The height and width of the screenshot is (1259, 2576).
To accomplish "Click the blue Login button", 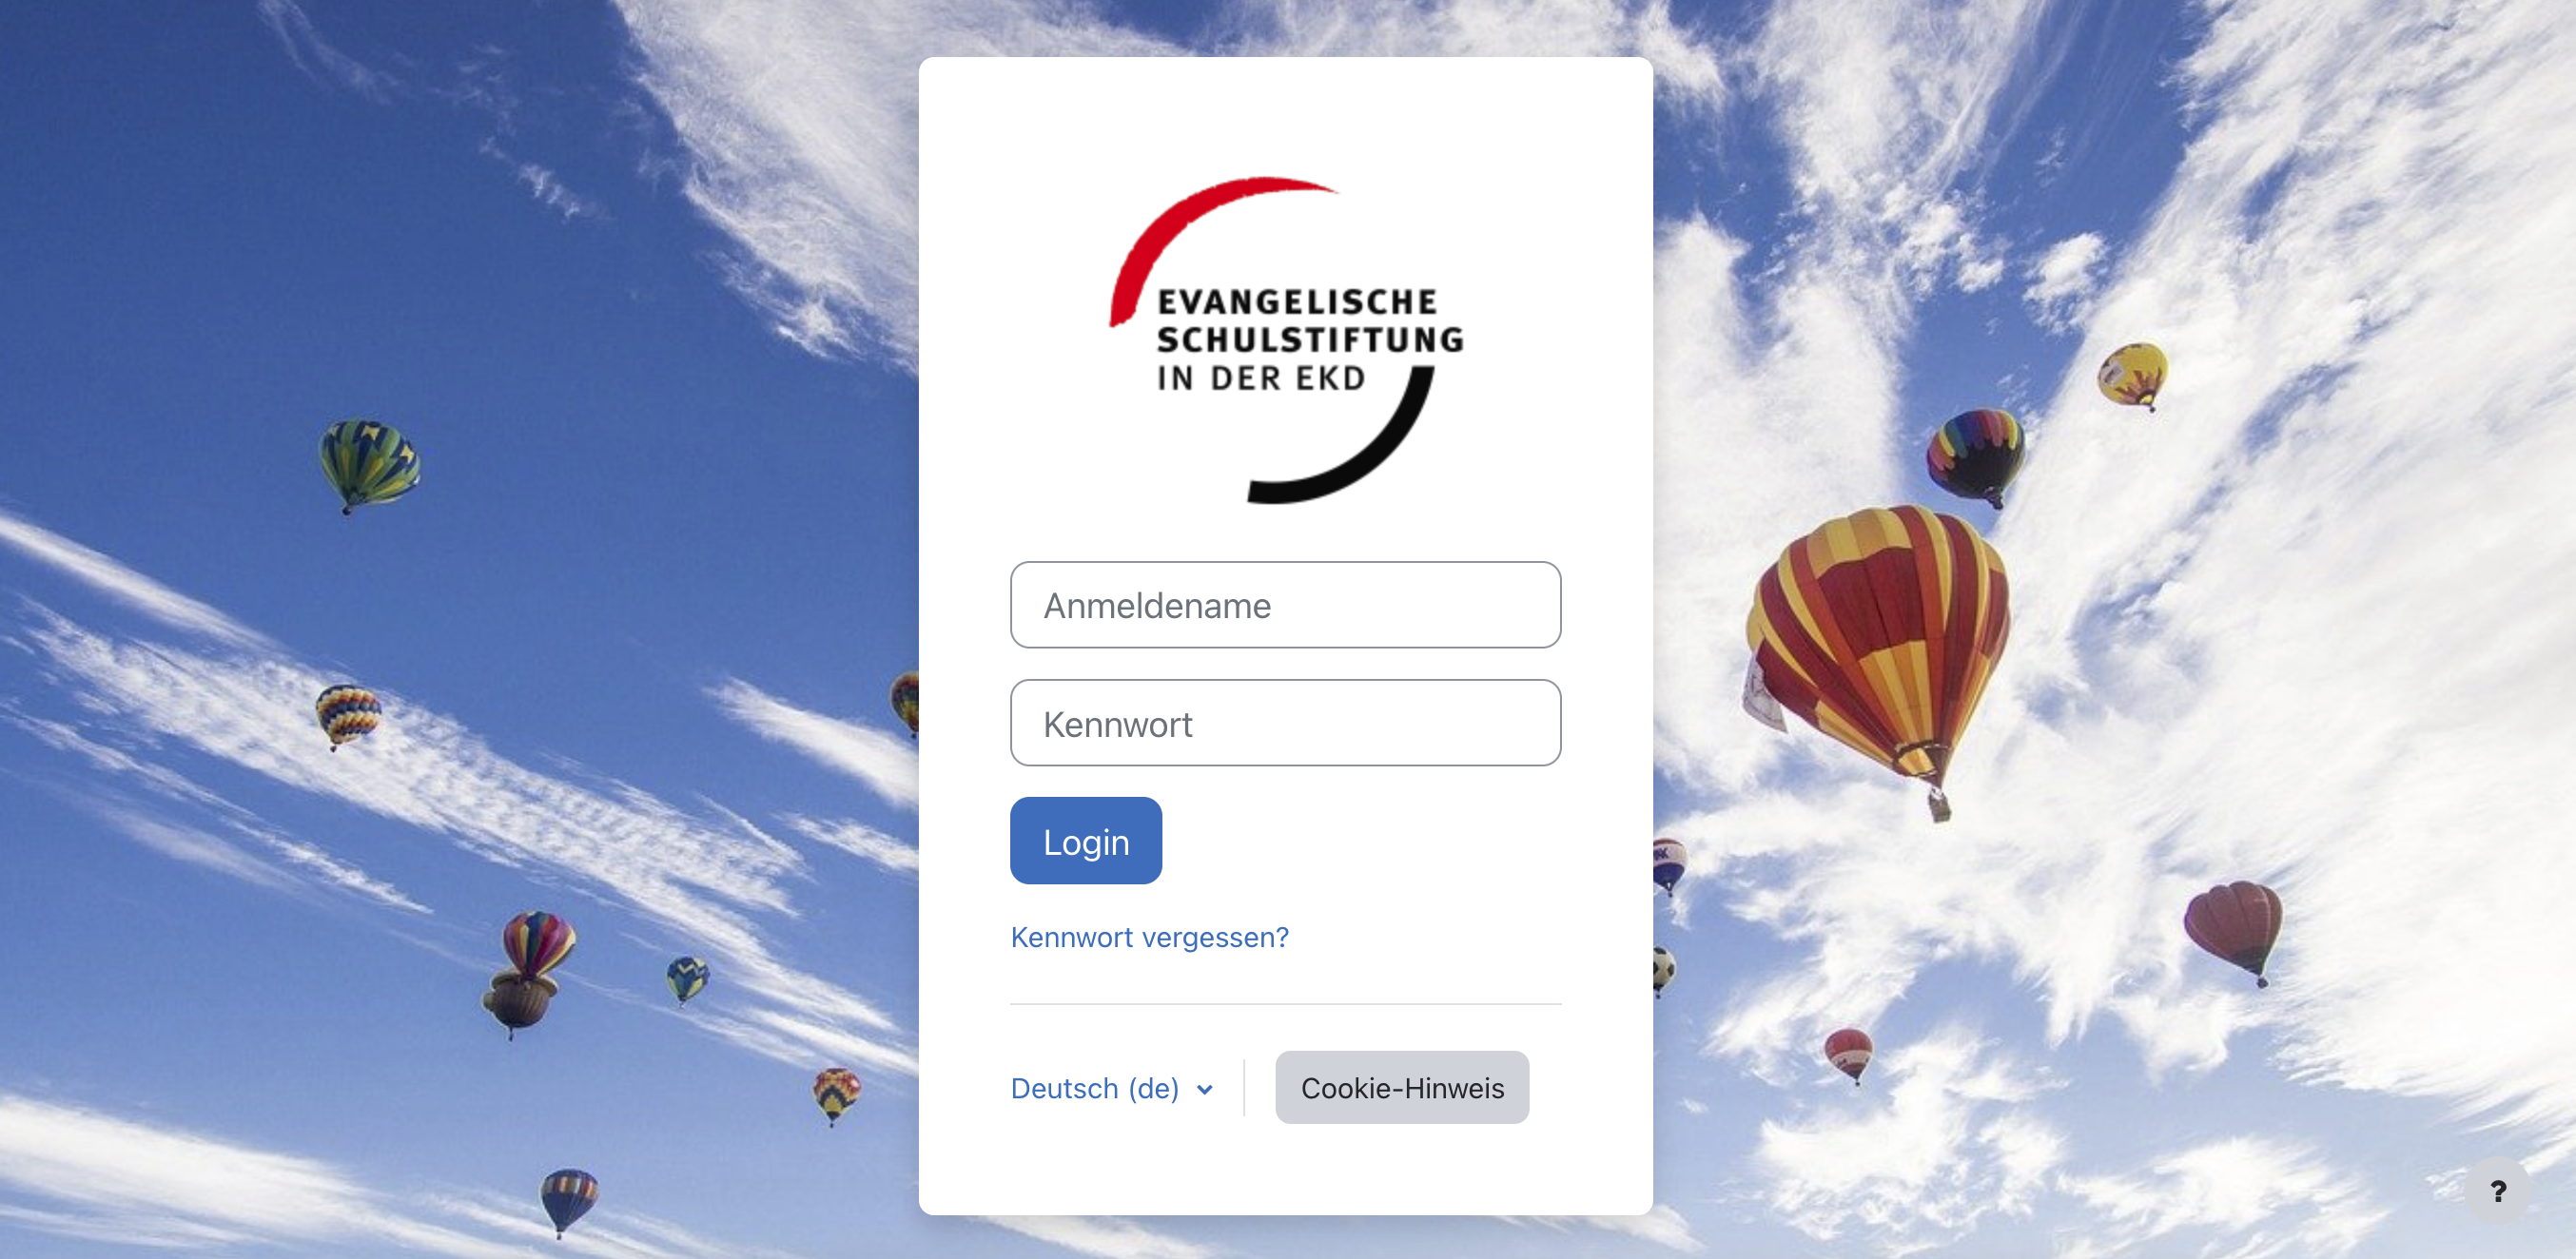I will (x=1086, y=841).
